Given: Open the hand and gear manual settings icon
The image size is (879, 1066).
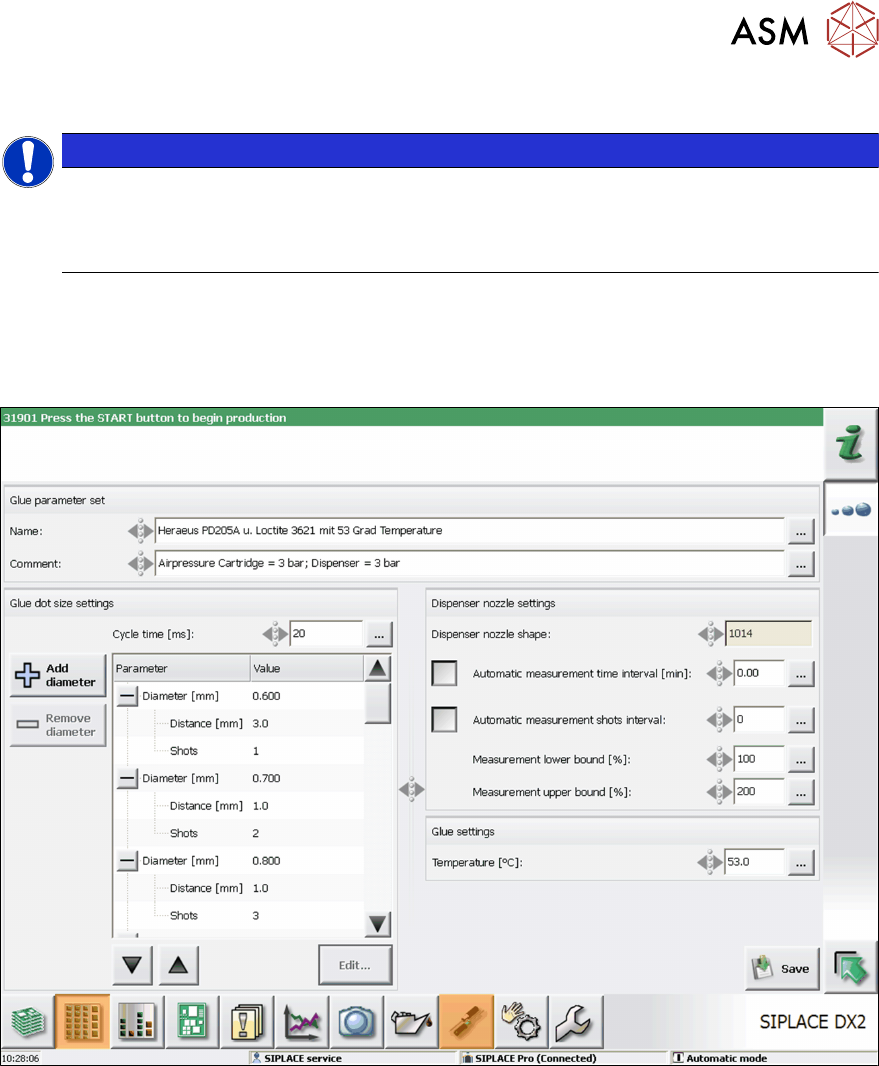Looking at the screenshot, I should pos(521,1022).
